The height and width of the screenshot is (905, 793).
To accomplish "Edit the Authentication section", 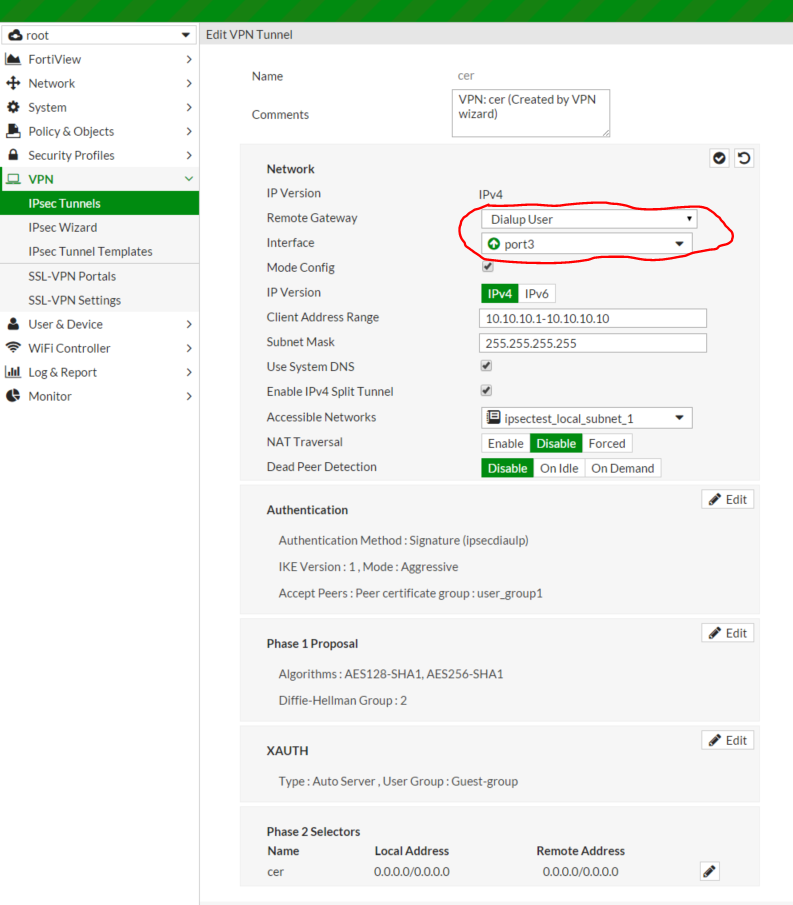I will click(x=728, y=499).
